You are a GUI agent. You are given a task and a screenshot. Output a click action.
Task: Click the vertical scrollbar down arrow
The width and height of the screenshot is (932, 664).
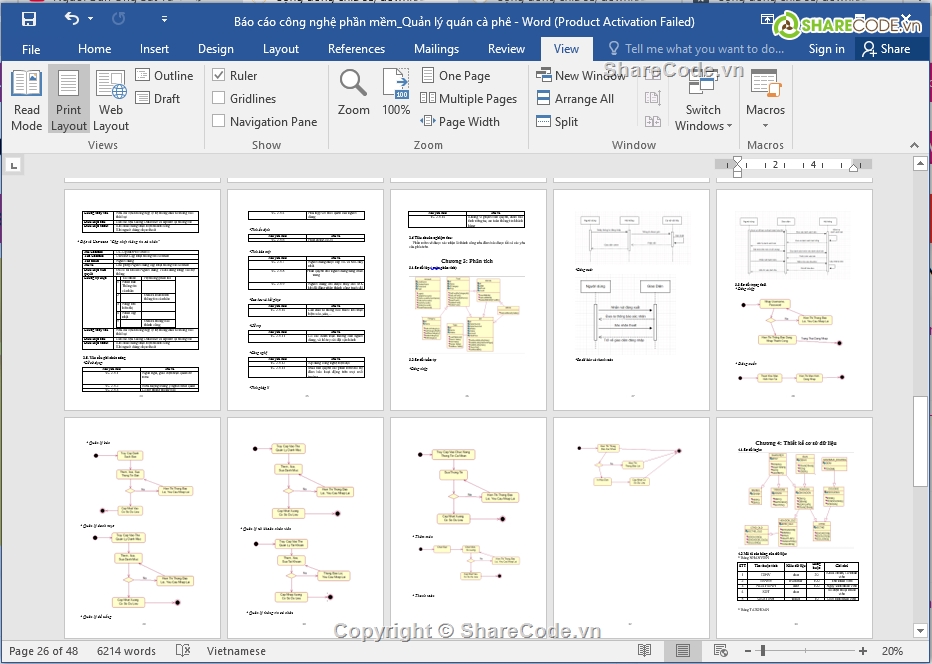click(920, 631)
